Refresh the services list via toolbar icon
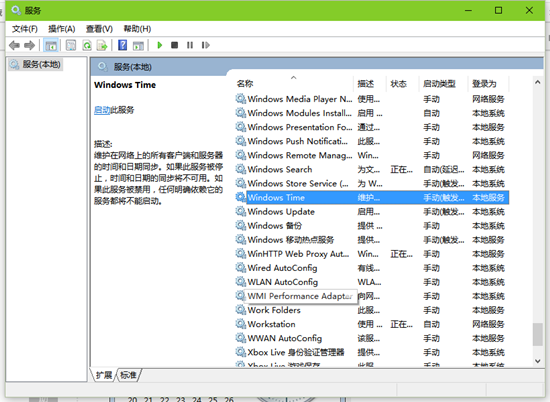The image size is (550, 402). click(x=87, y=45)
